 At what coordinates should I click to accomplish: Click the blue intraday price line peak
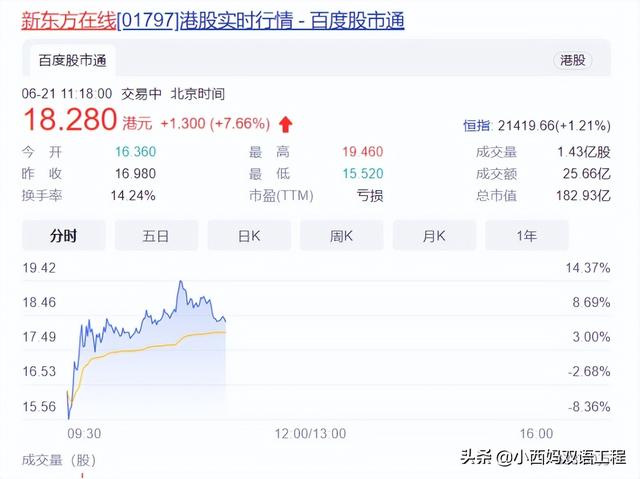[181, 282]
